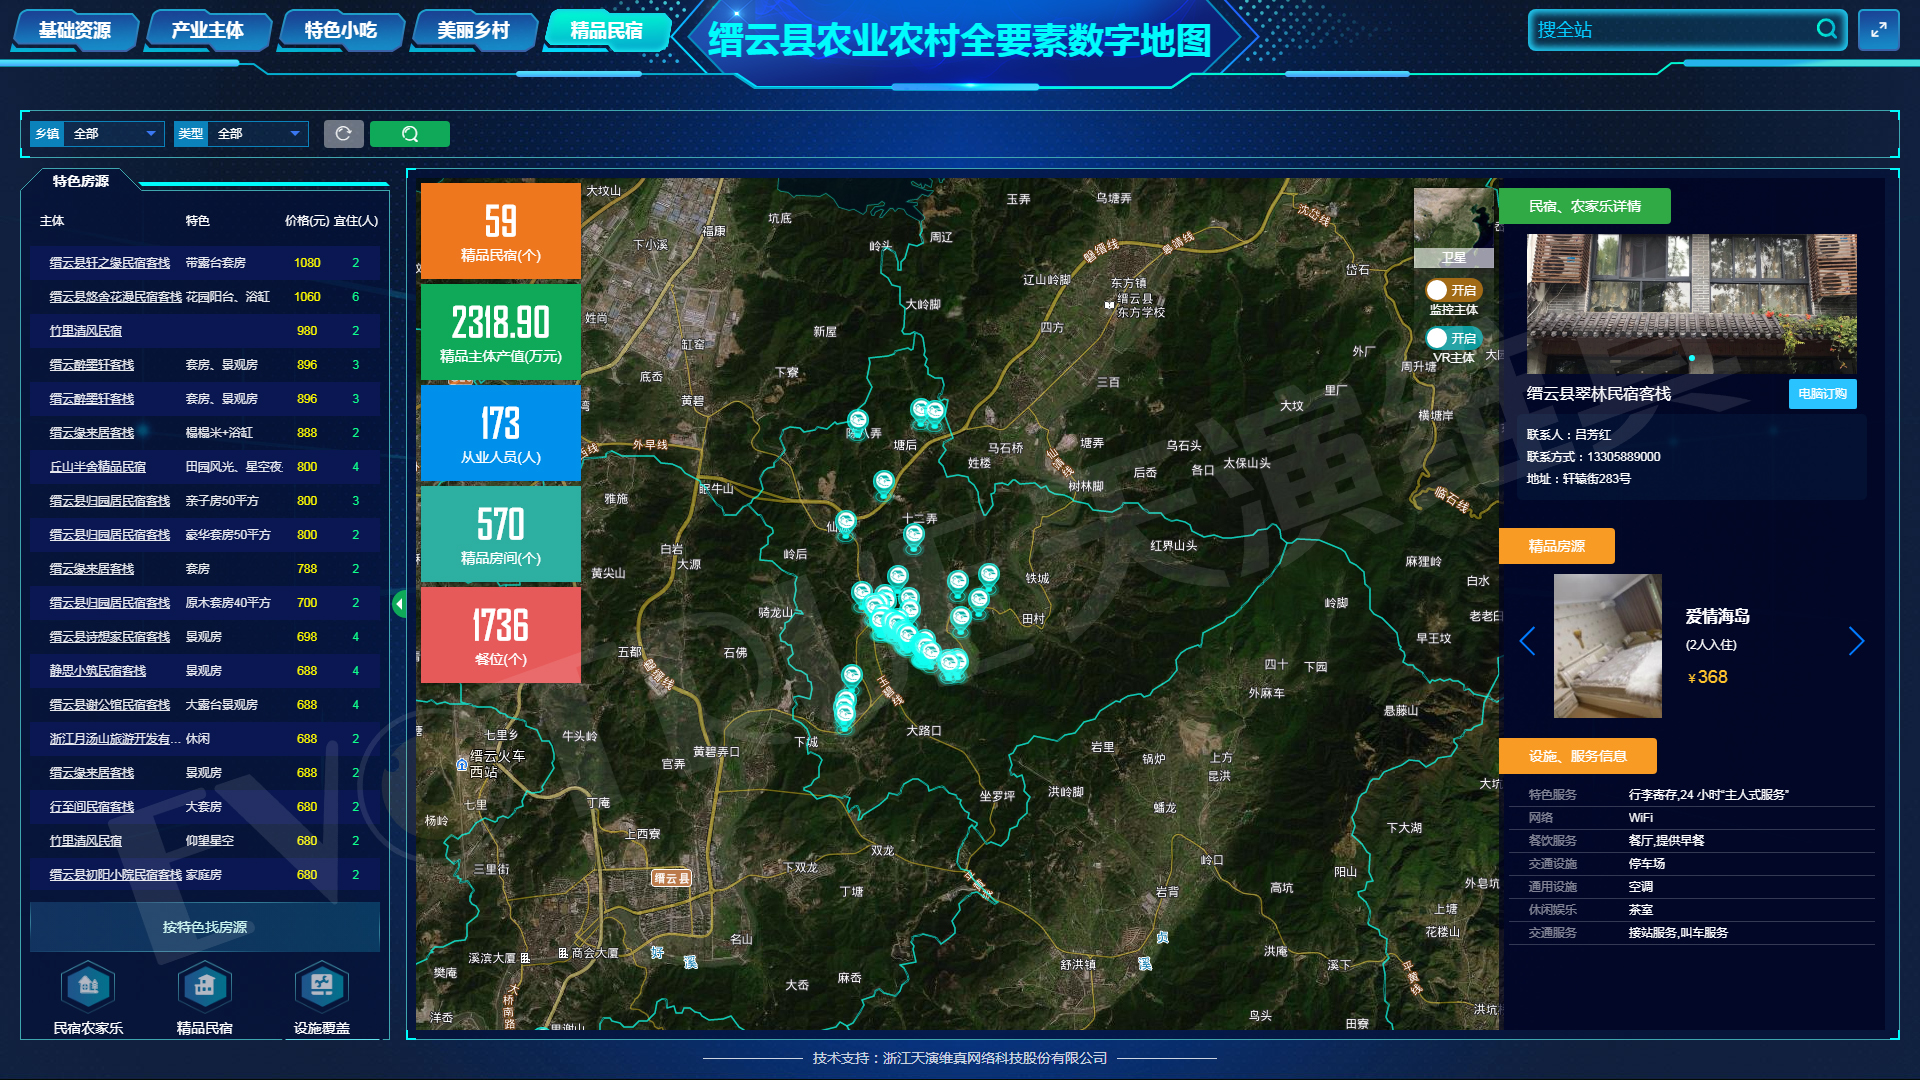Screen dimensions: 1920x1080
Task: Switch map to 卫星 layer thumbnail
Action: coord(1453,228)
